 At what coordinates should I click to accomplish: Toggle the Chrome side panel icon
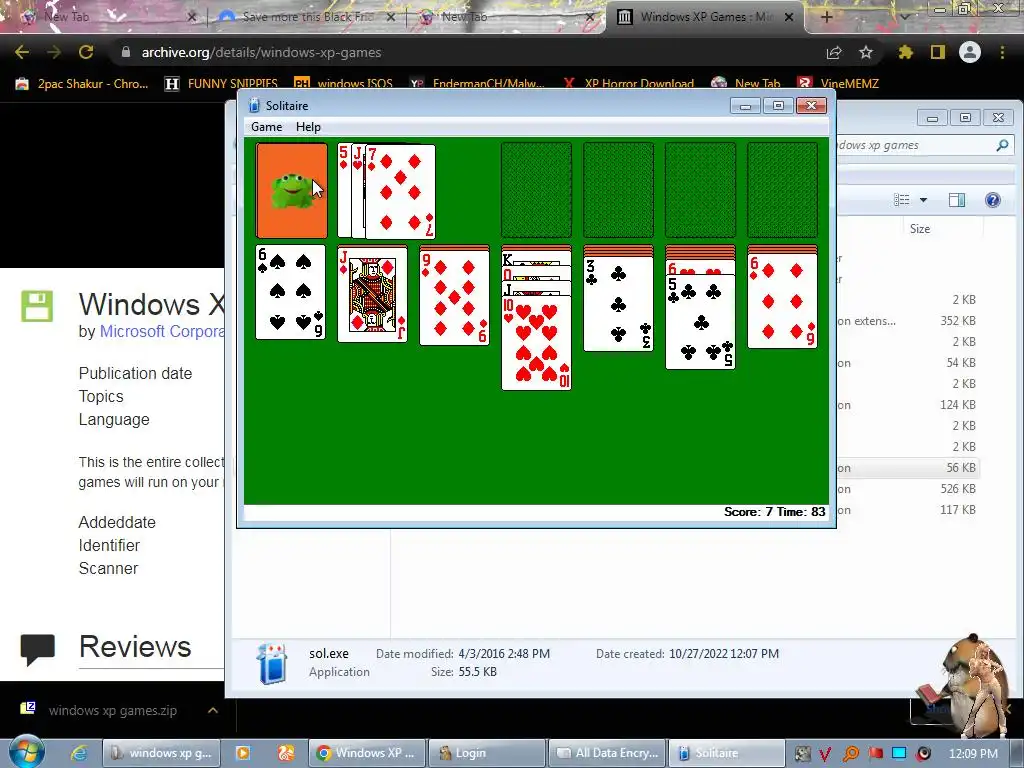[x=938, y=52]
